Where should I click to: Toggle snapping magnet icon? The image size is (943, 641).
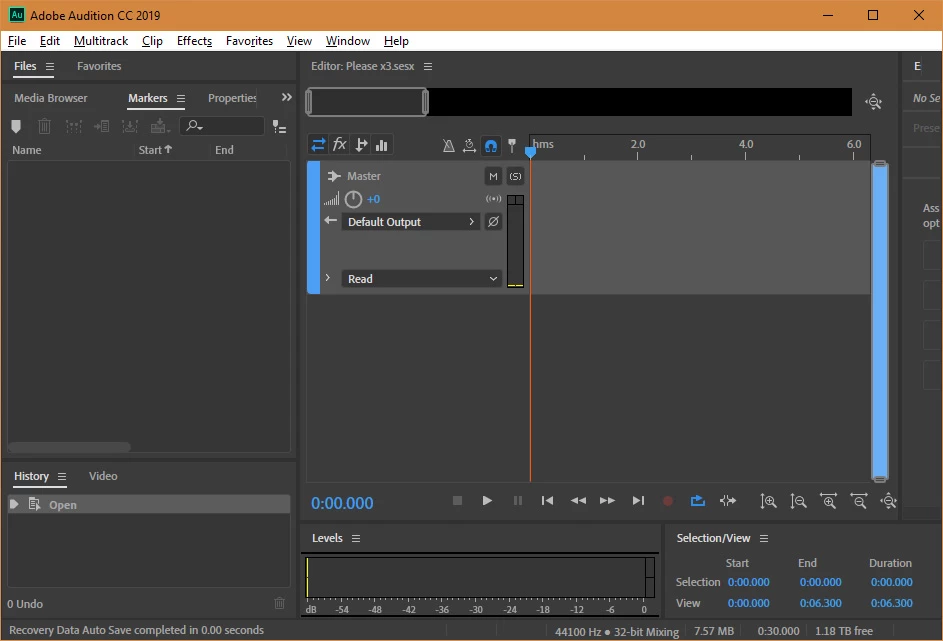(491, 146)
